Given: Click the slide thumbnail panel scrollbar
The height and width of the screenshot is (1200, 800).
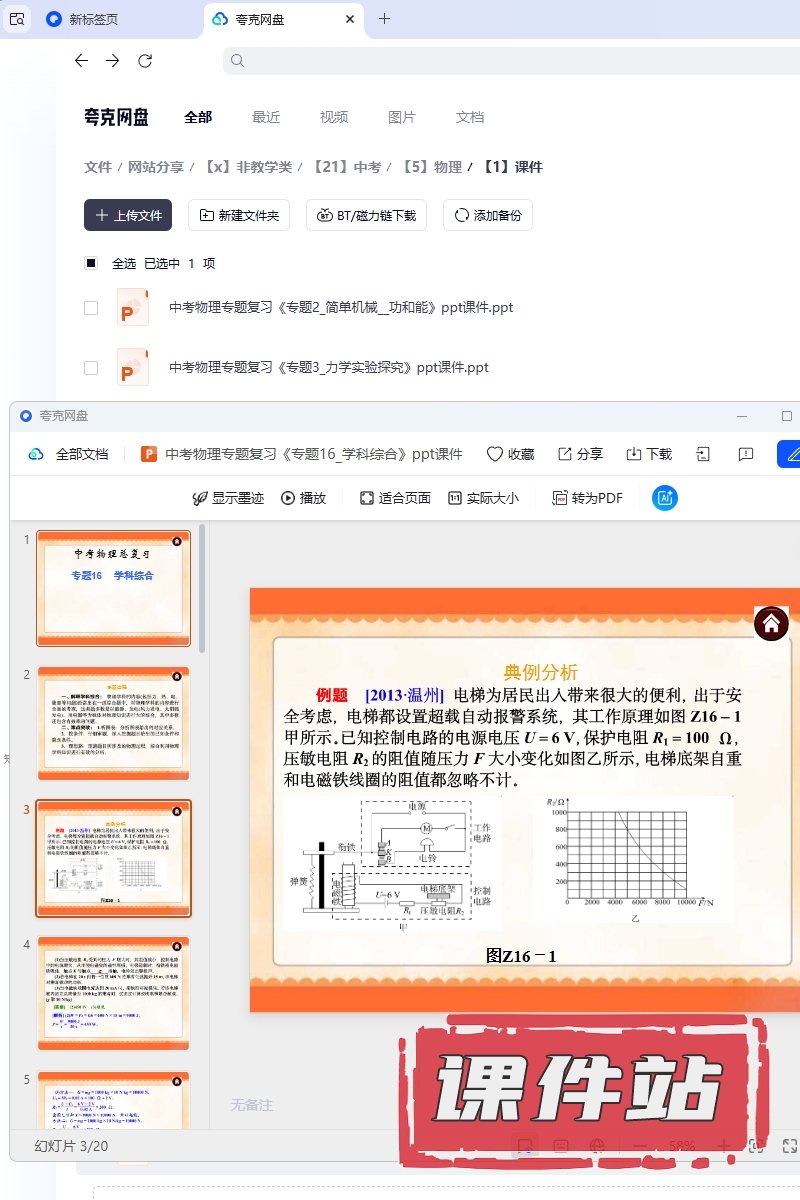Looking at the screenshot, I should click(x=202, y=590).
